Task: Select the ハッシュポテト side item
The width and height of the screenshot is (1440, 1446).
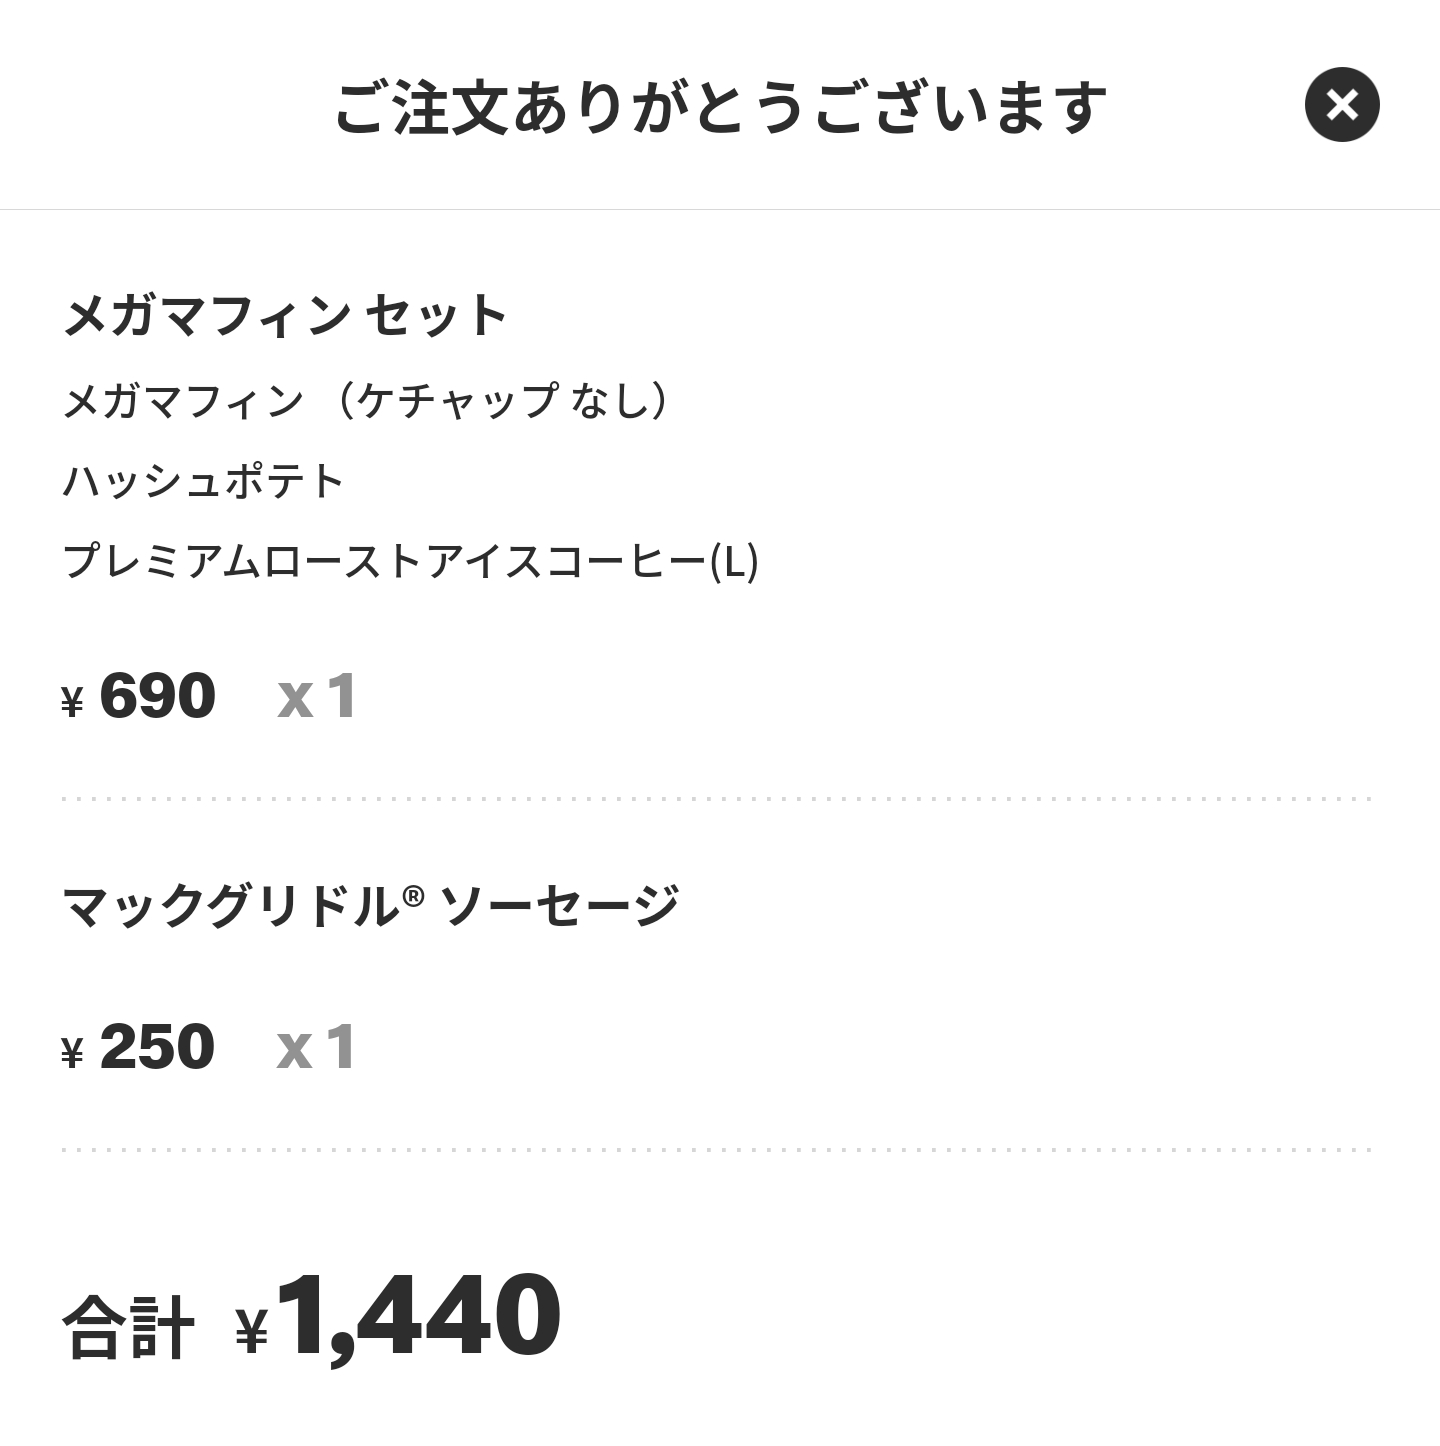Action: tap(204, 482)
